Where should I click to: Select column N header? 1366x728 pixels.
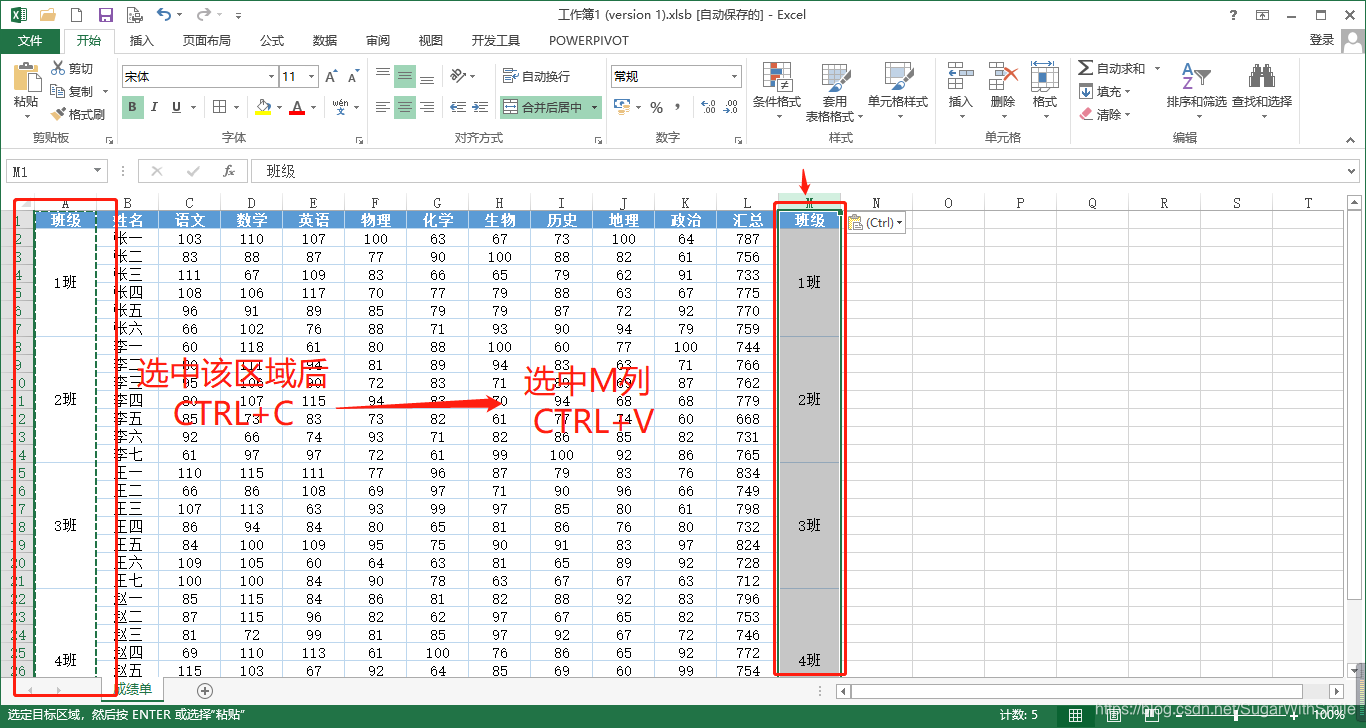tap(876, 203)
